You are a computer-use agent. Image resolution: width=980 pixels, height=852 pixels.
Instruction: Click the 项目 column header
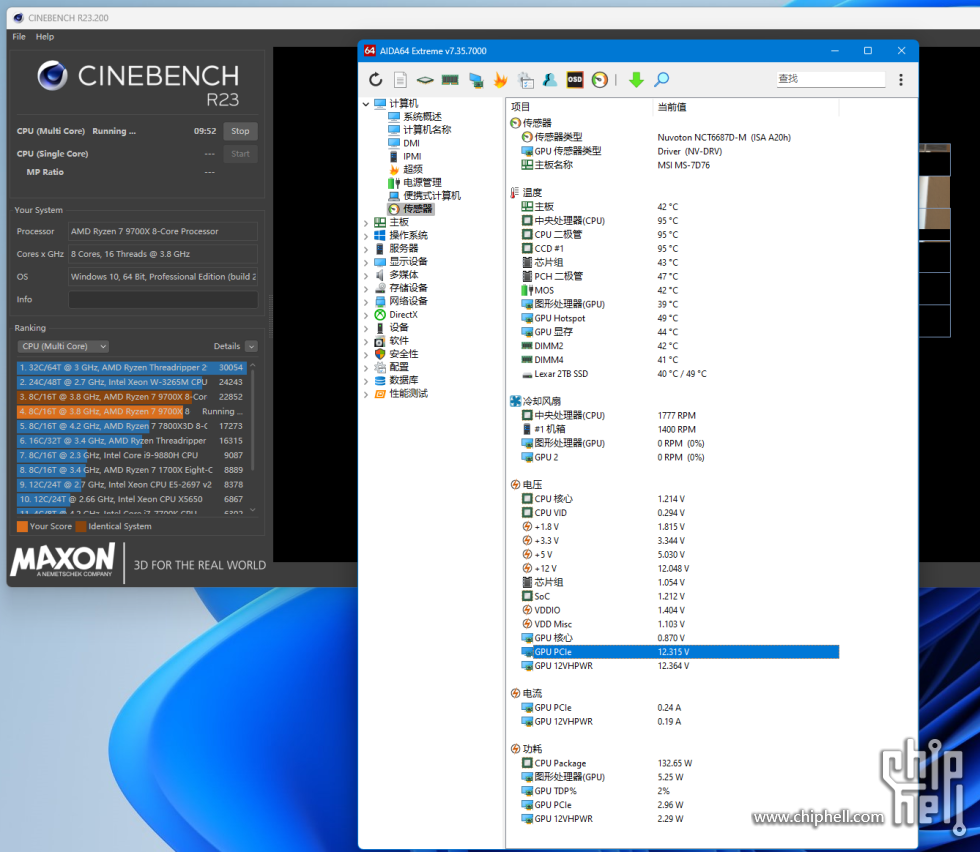579,107
